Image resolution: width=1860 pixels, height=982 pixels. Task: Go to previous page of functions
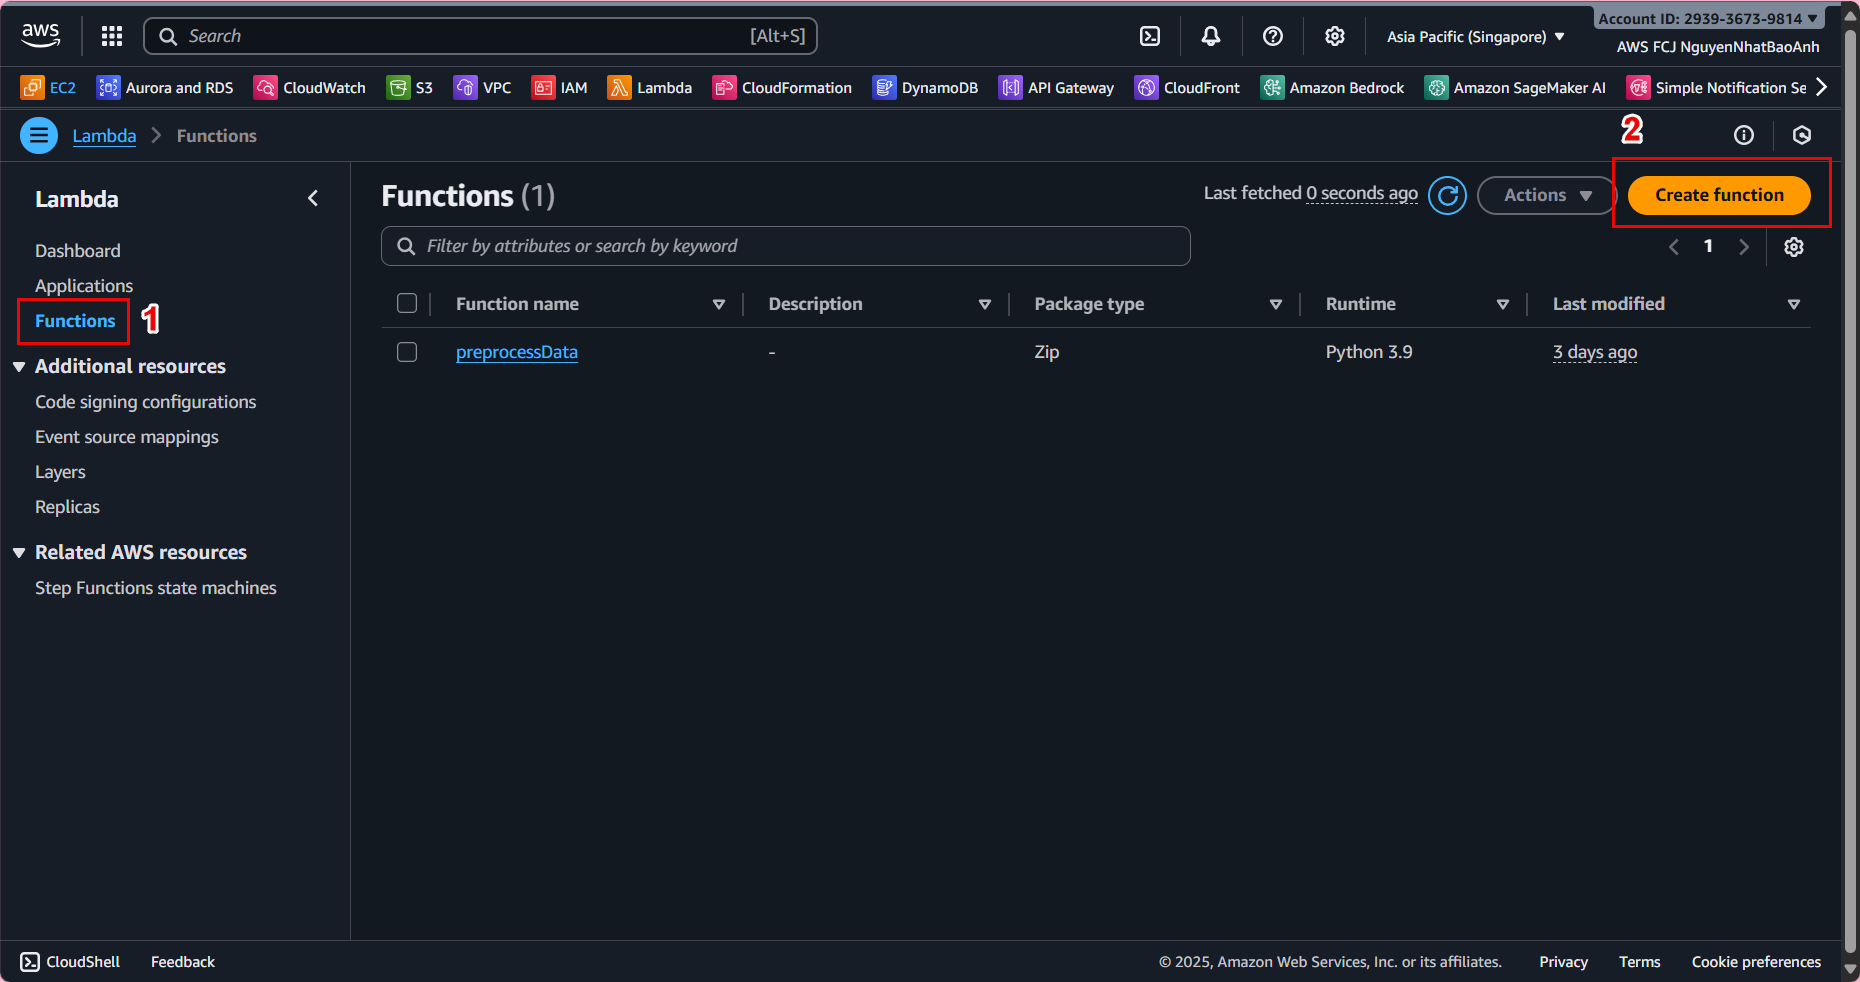(1674, 247)
